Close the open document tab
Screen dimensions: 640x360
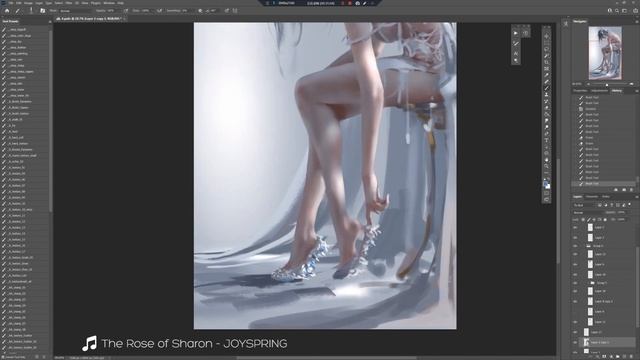[124, 19]
